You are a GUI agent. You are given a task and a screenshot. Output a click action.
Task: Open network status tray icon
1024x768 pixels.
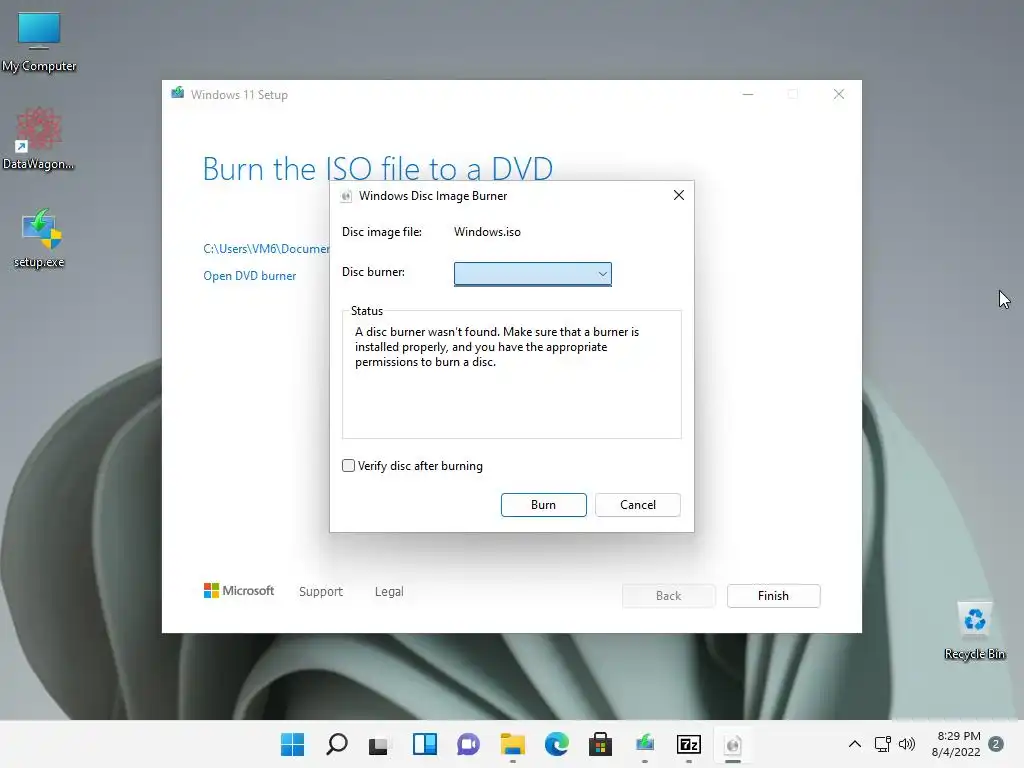point(882,744)
